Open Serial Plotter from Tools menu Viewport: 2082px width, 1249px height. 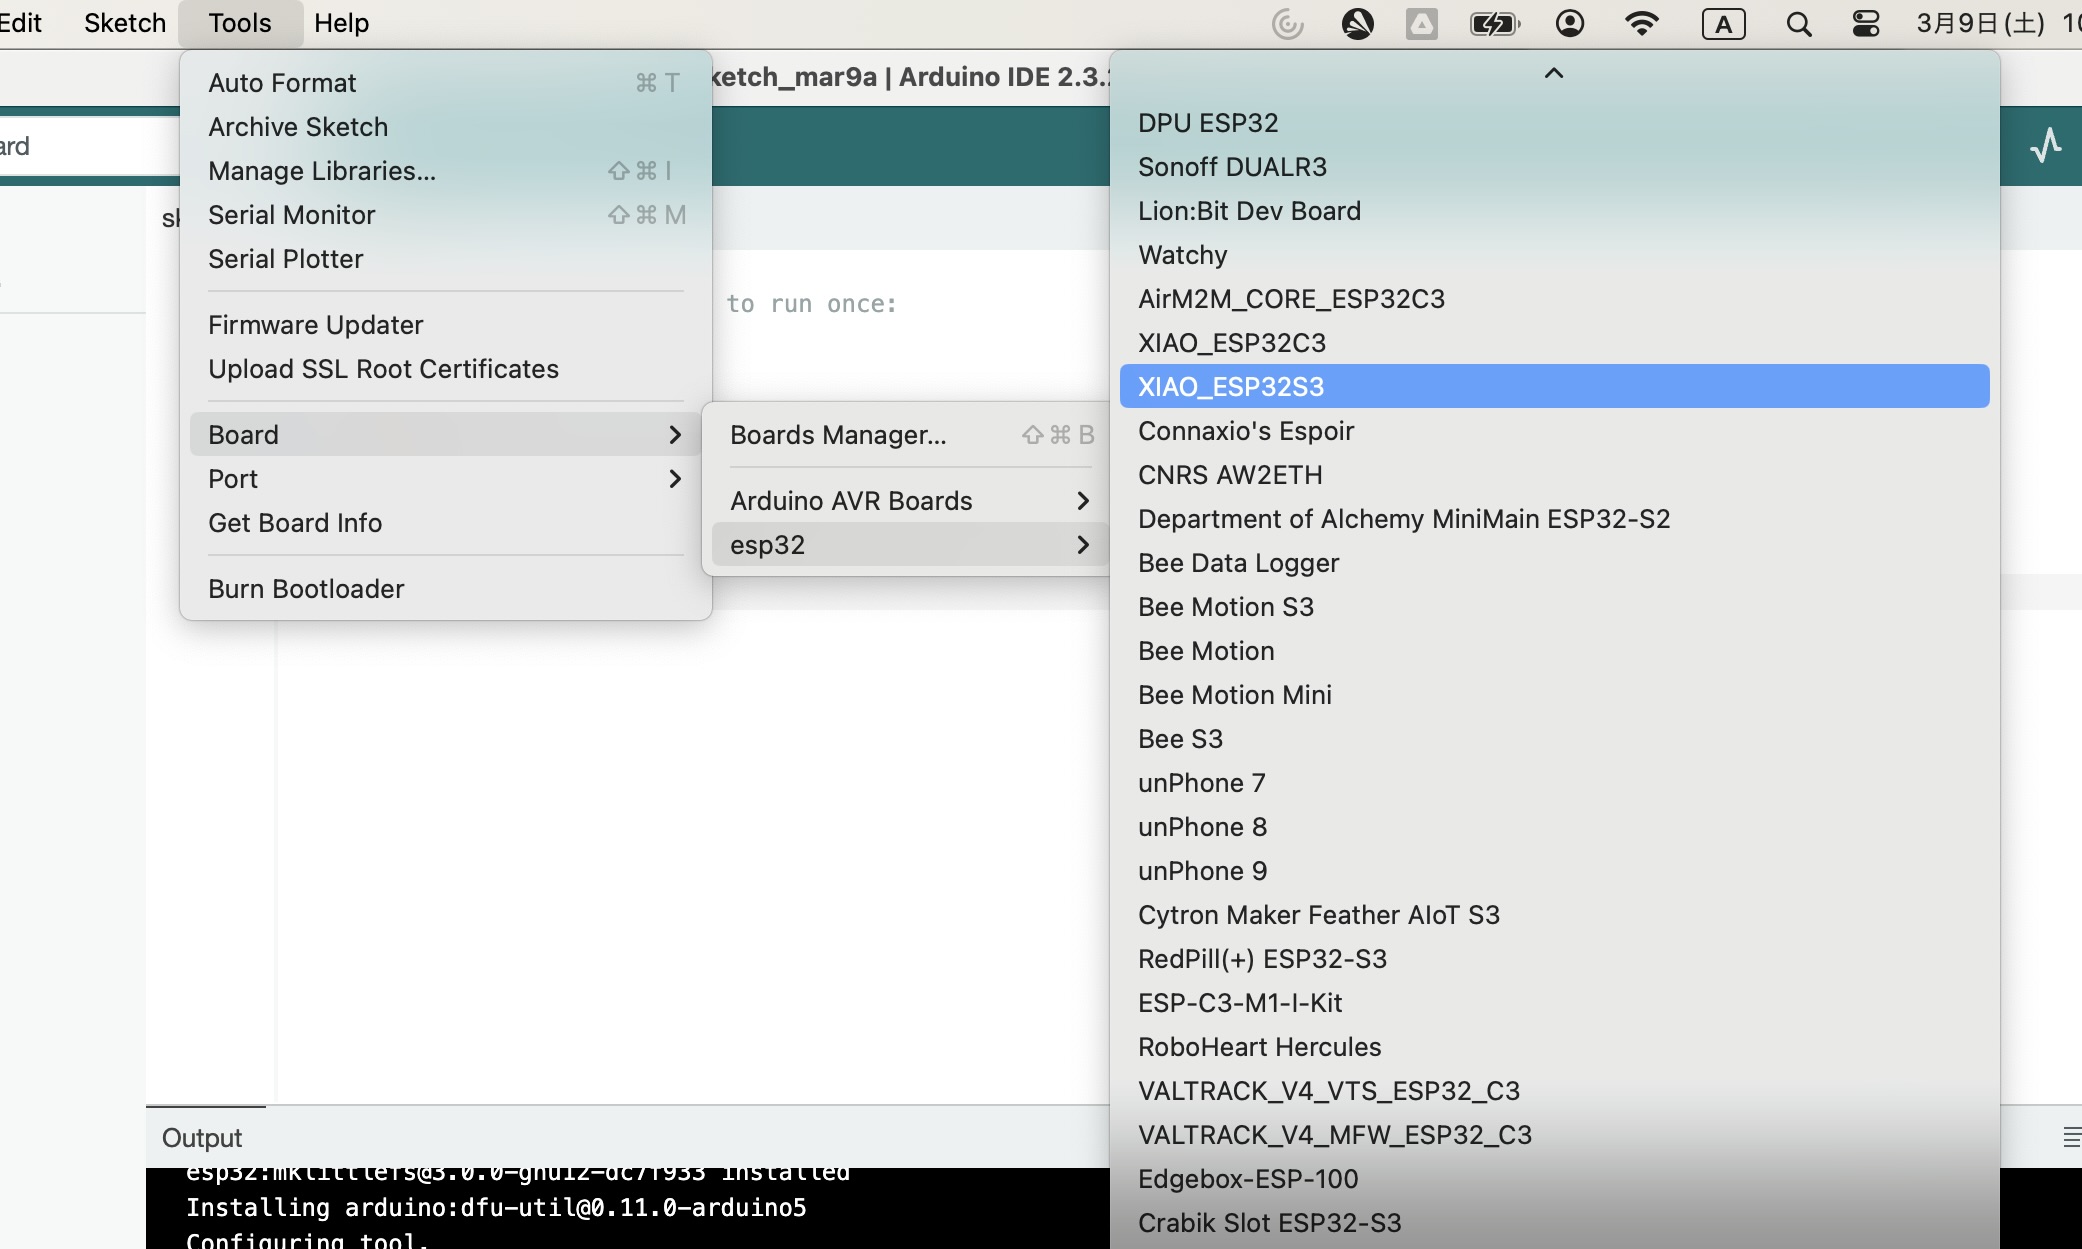(x=445, y=258)
